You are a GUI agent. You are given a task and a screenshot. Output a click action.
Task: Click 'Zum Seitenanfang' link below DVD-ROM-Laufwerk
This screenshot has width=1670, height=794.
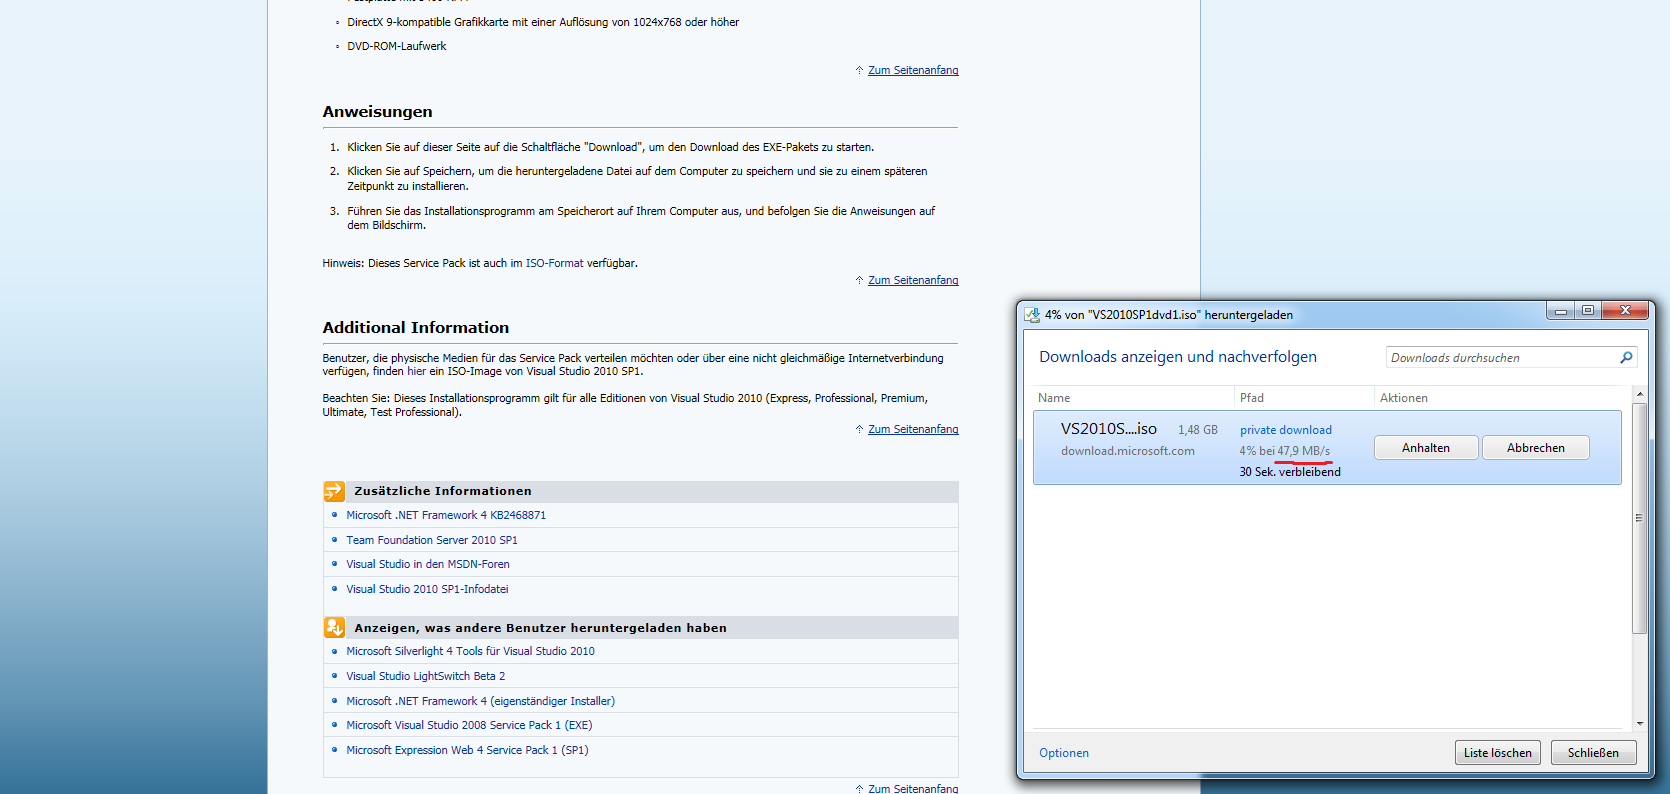pos(913,70)
